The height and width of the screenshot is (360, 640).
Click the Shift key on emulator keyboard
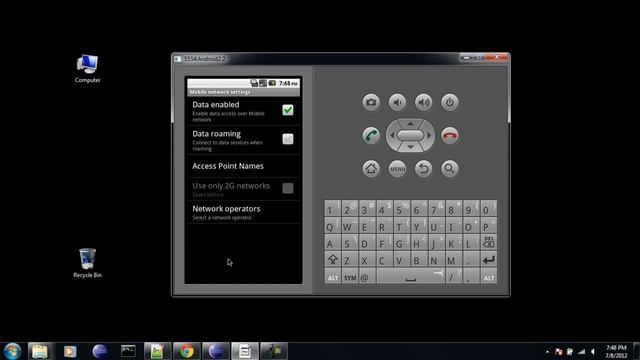click(x=333, y=260)
